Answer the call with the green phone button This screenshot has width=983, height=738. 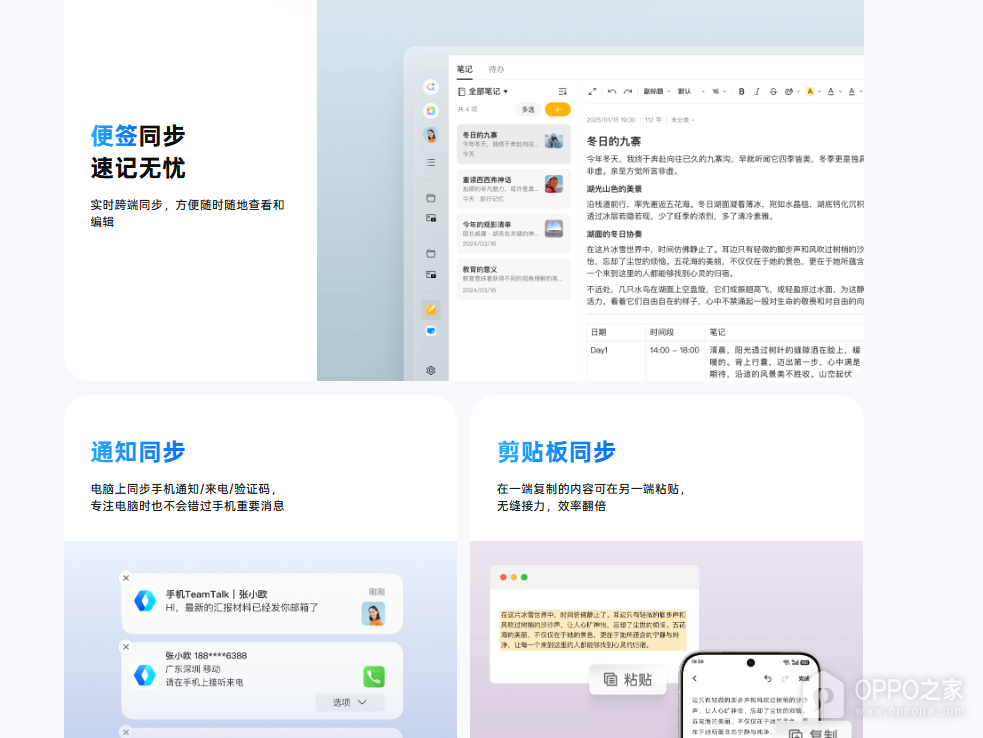[374, 677]
